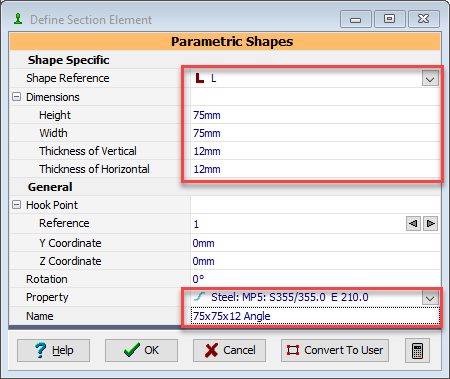
Task: Edit the Width value 75mm
Action: [x=315, y=133]
